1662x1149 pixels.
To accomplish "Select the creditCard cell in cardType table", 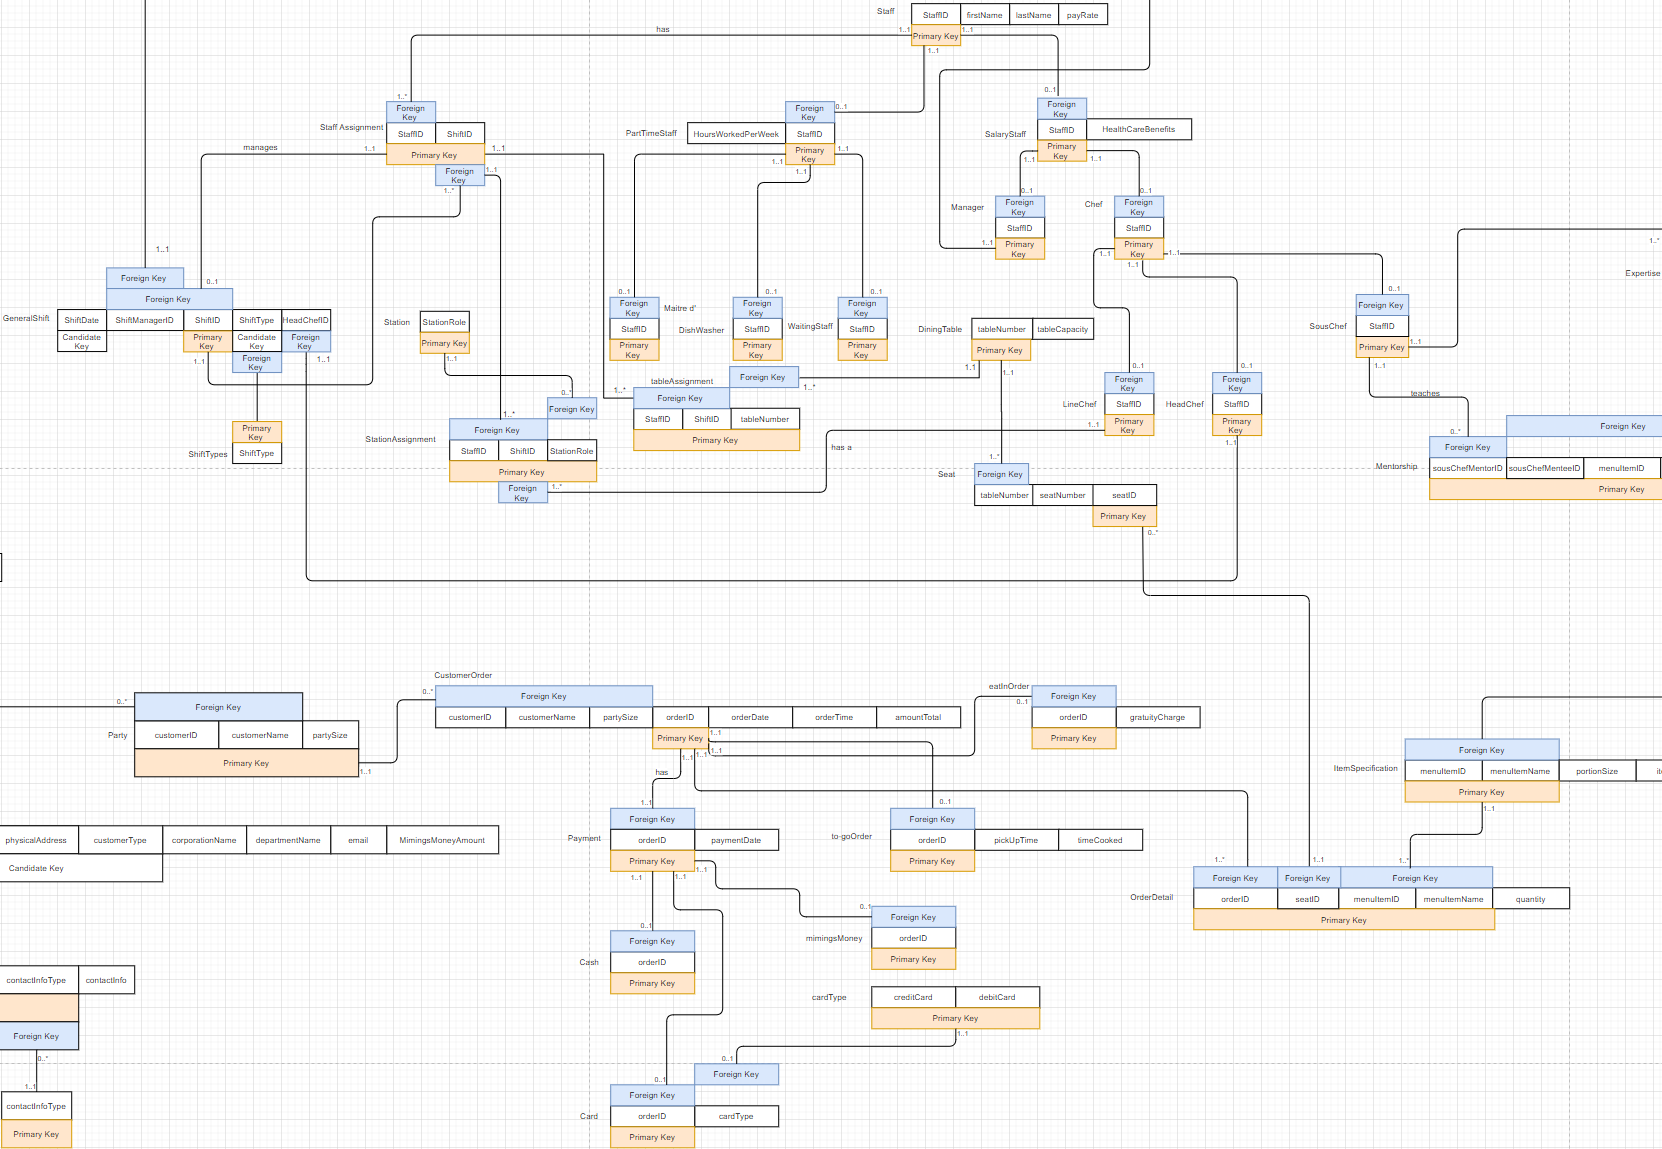I will 913,997.
